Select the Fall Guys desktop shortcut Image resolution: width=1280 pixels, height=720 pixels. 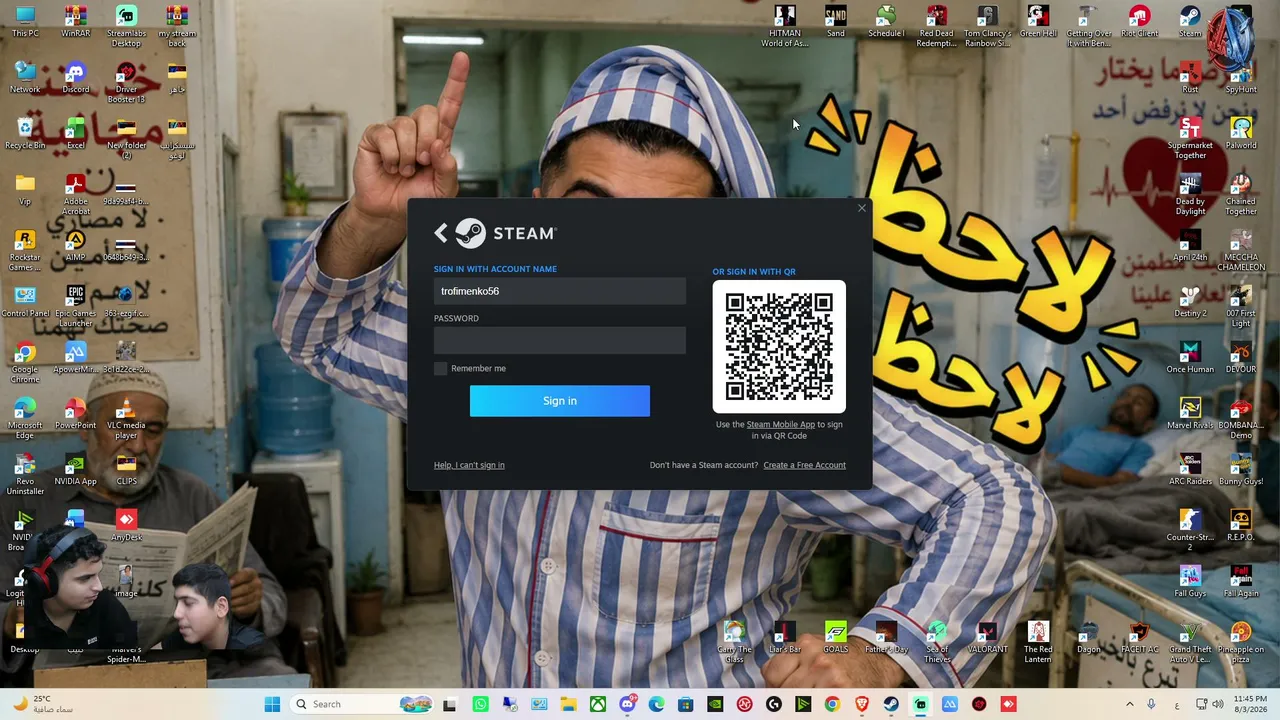coord(1190,582)
